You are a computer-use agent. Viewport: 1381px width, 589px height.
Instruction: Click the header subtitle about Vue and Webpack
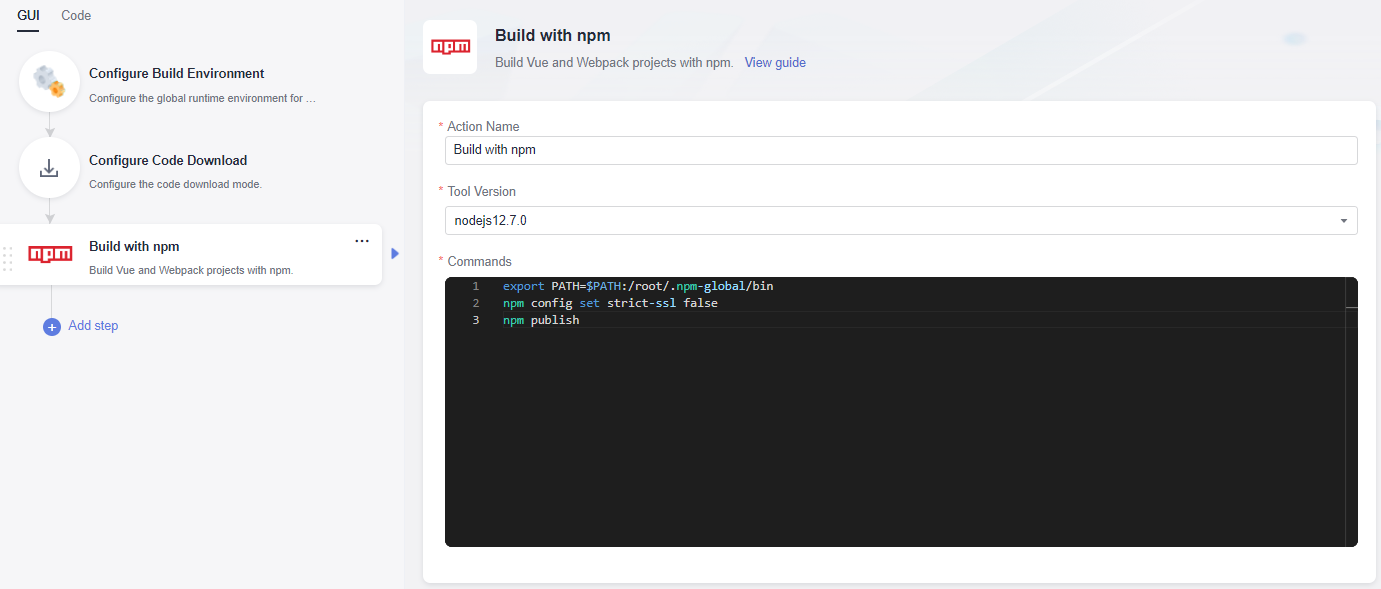point(614,62)
